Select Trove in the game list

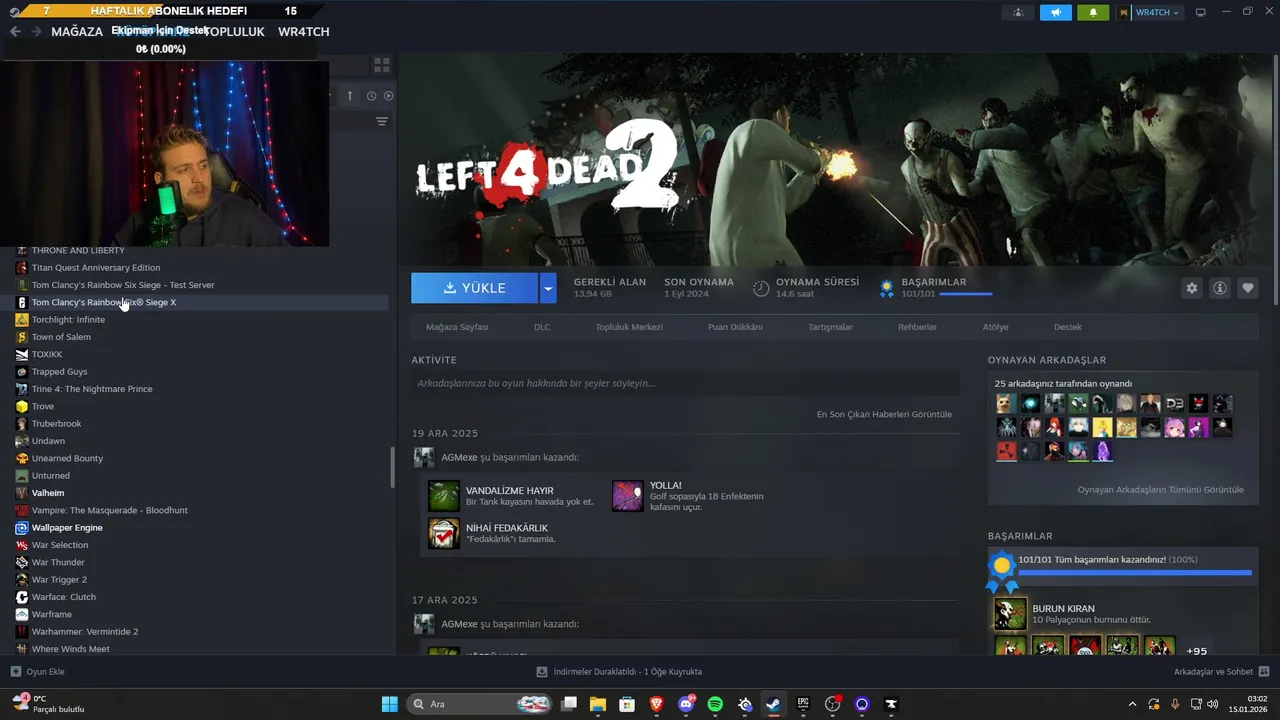point(43,406)
